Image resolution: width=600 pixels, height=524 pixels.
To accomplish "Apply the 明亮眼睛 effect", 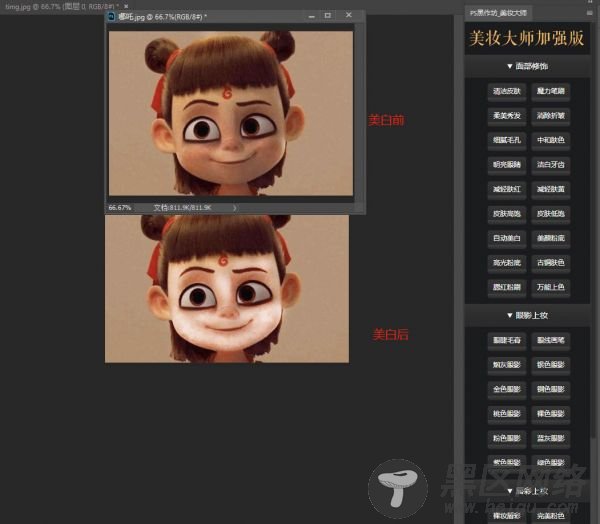I will point(507,165).
